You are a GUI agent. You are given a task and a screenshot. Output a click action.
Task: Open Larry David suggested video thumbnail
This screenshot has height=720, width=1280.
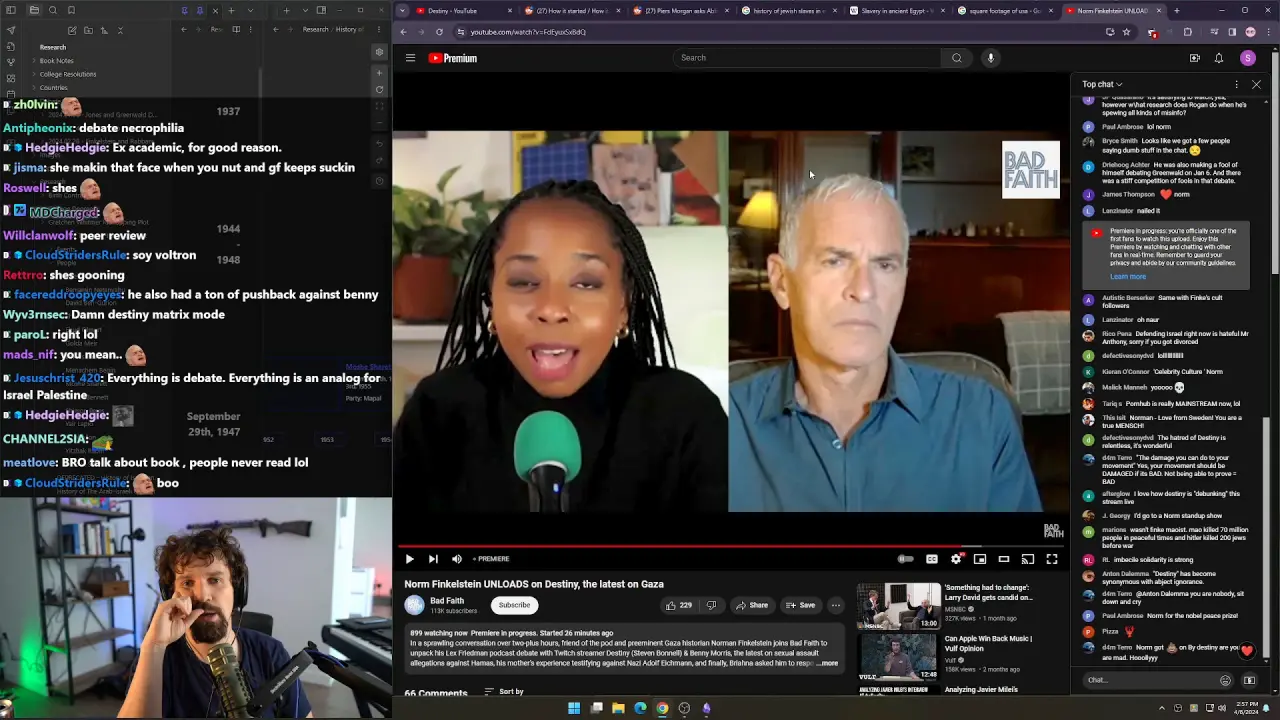(x=898, y=606)
